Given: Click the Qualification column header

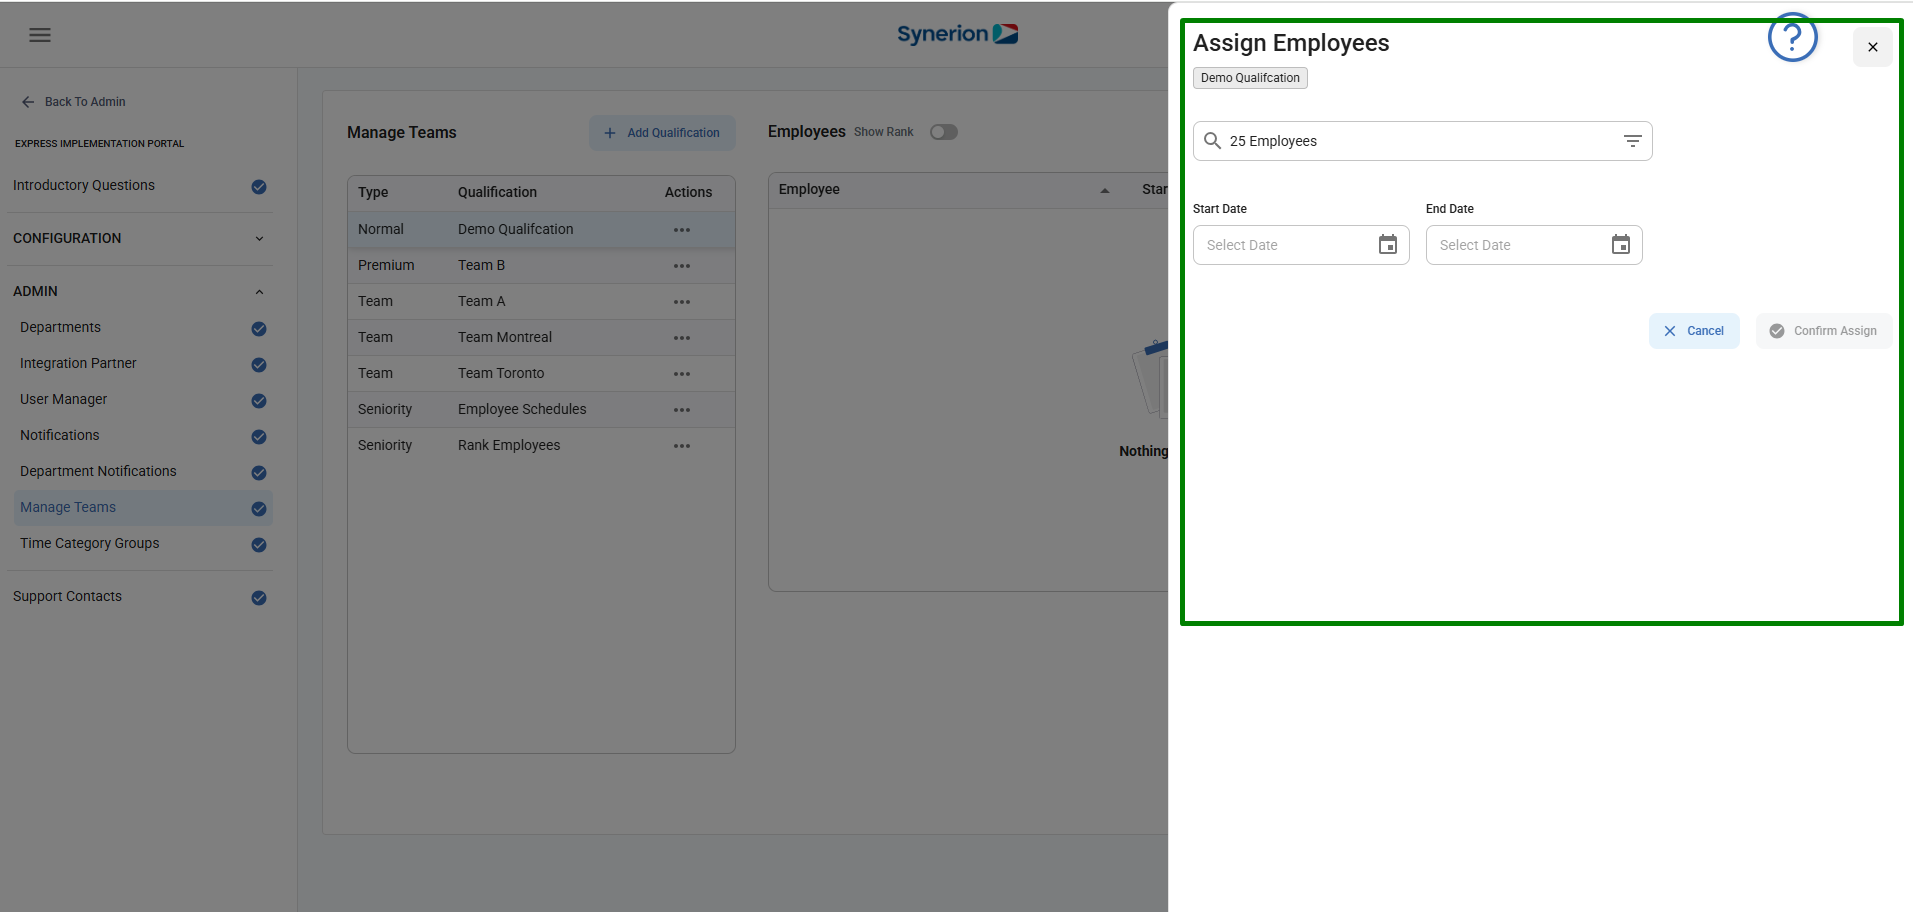Looking at the screenshot, I should click(497, 192).
